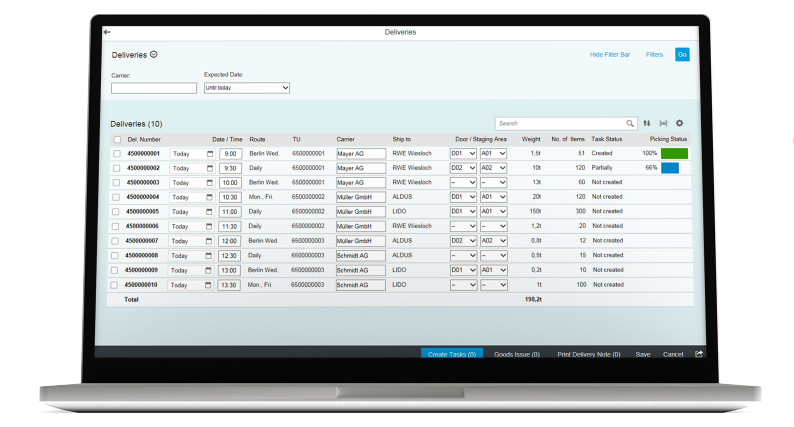Open calendar icon for delivery 4500000010
This screenshot has width=794, height=427.
(x=208, y=285)
